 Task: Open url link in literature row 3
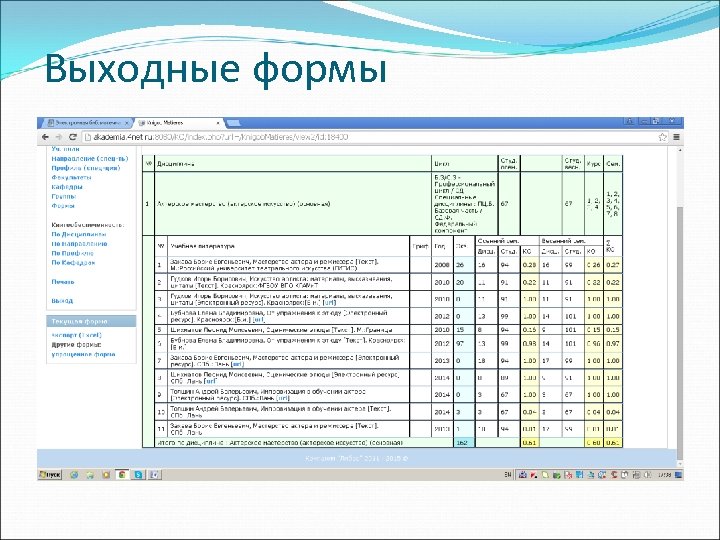click(x=329, y=303)
